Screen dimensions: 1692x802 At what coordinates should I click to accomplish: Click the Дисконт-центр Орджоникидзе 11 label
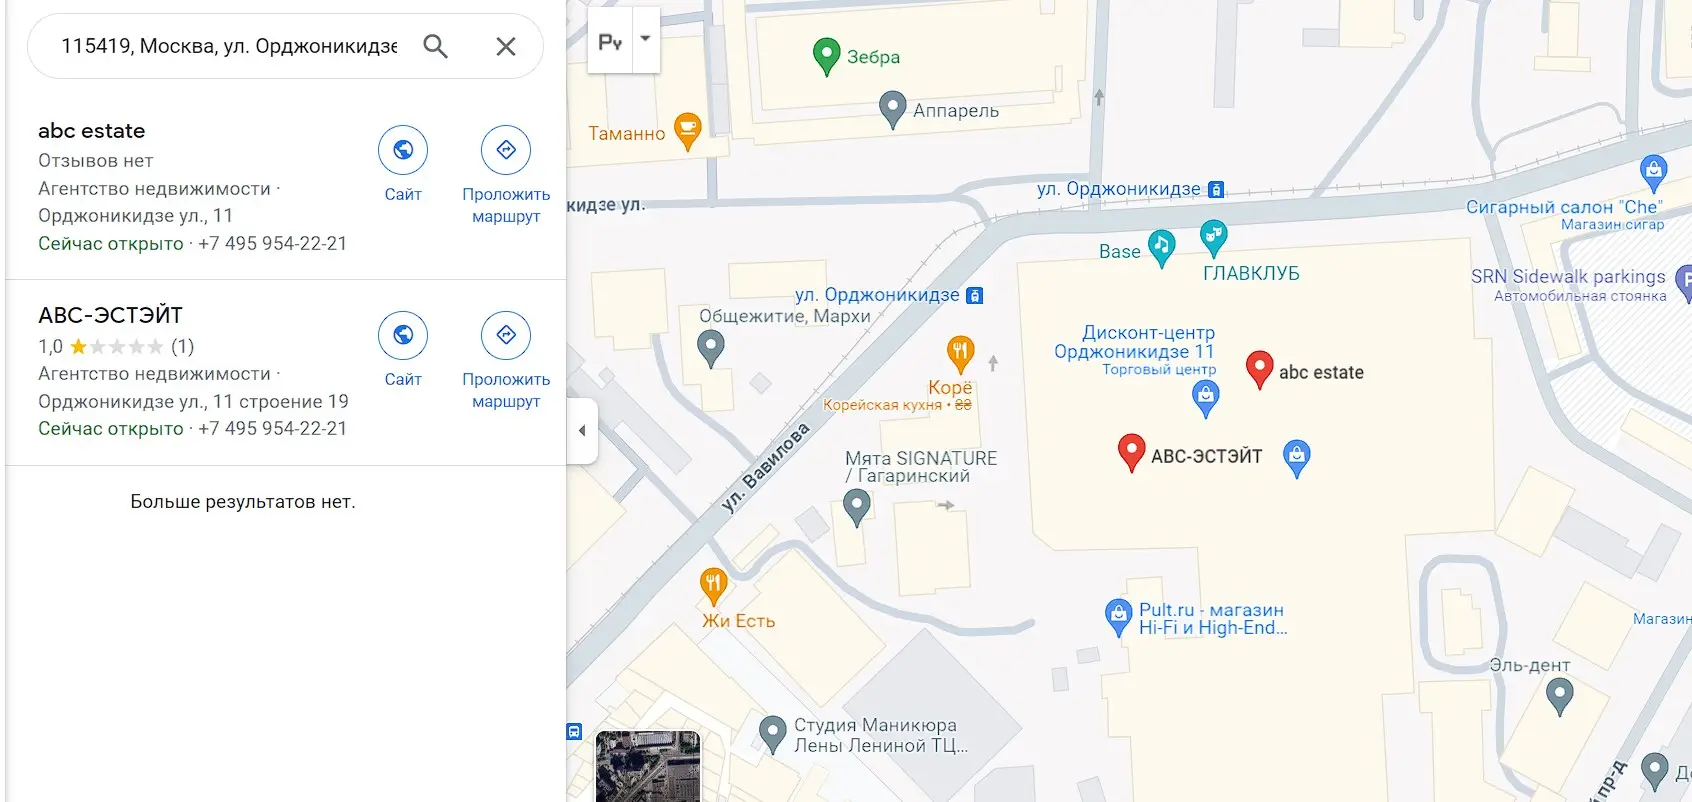tap(1135, 342)
